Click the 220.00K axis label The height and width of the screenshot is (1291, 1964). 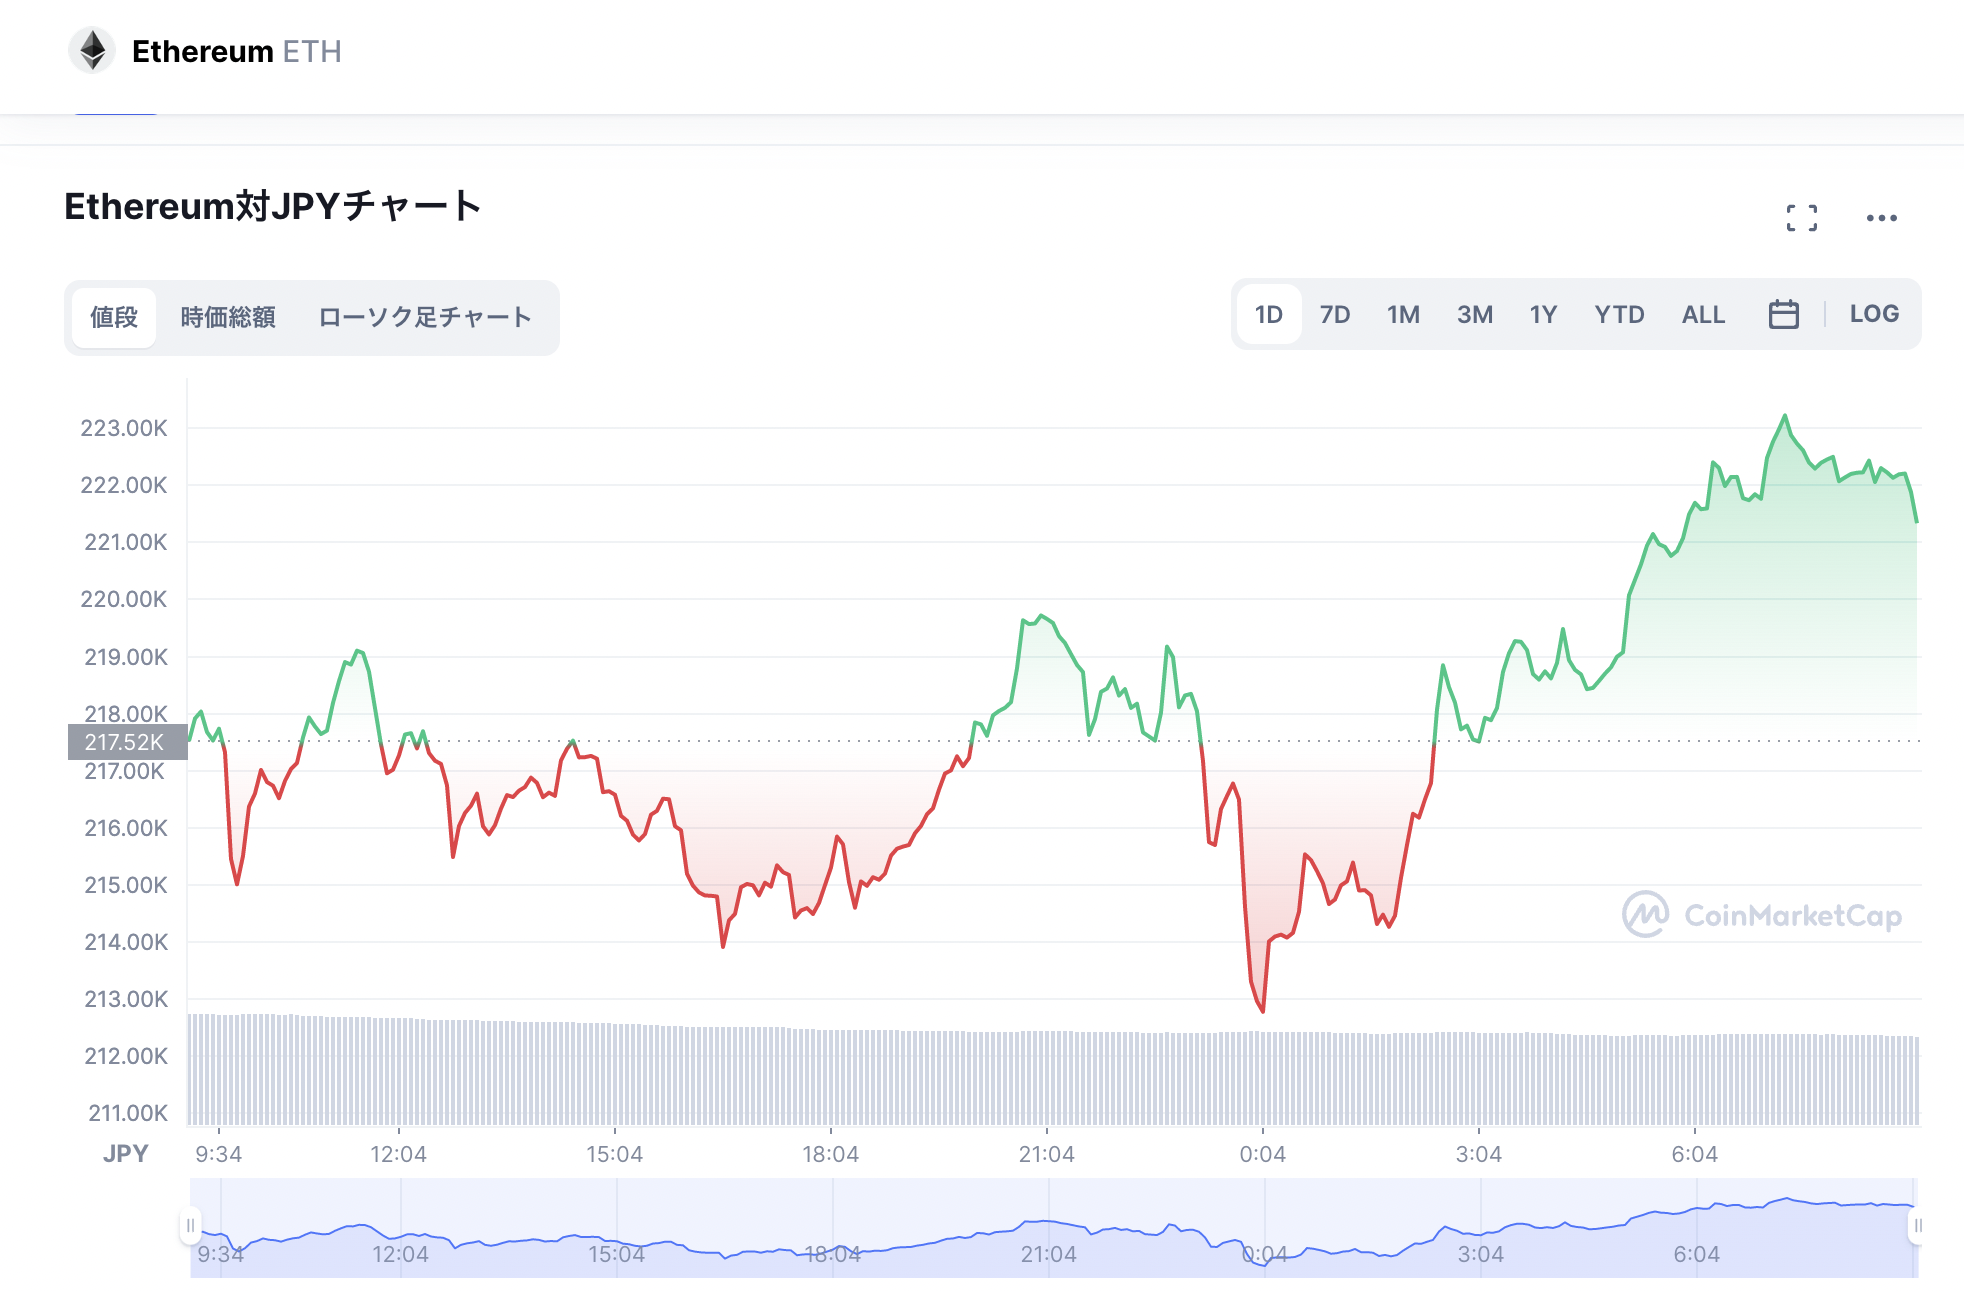[124, 599]
